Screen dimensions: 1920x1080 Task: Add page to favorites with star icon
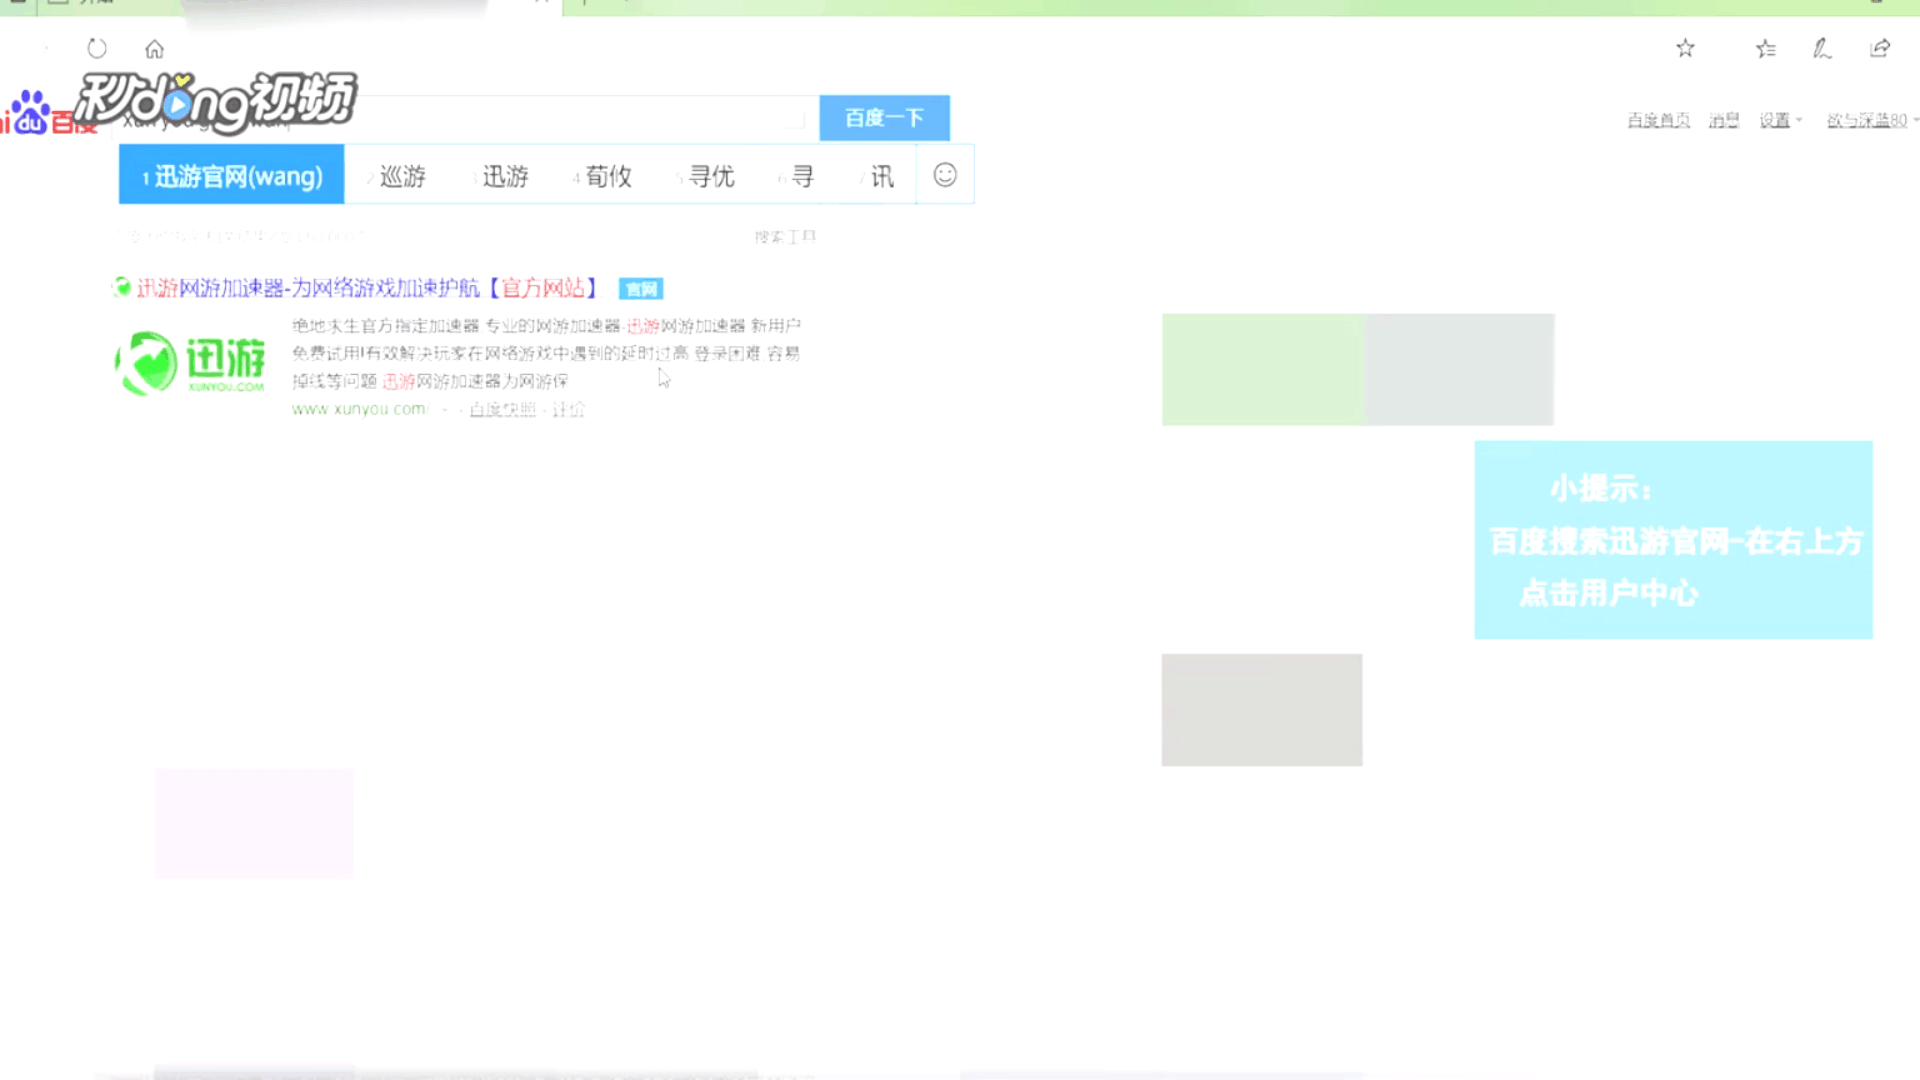[x=1685, y=48]
